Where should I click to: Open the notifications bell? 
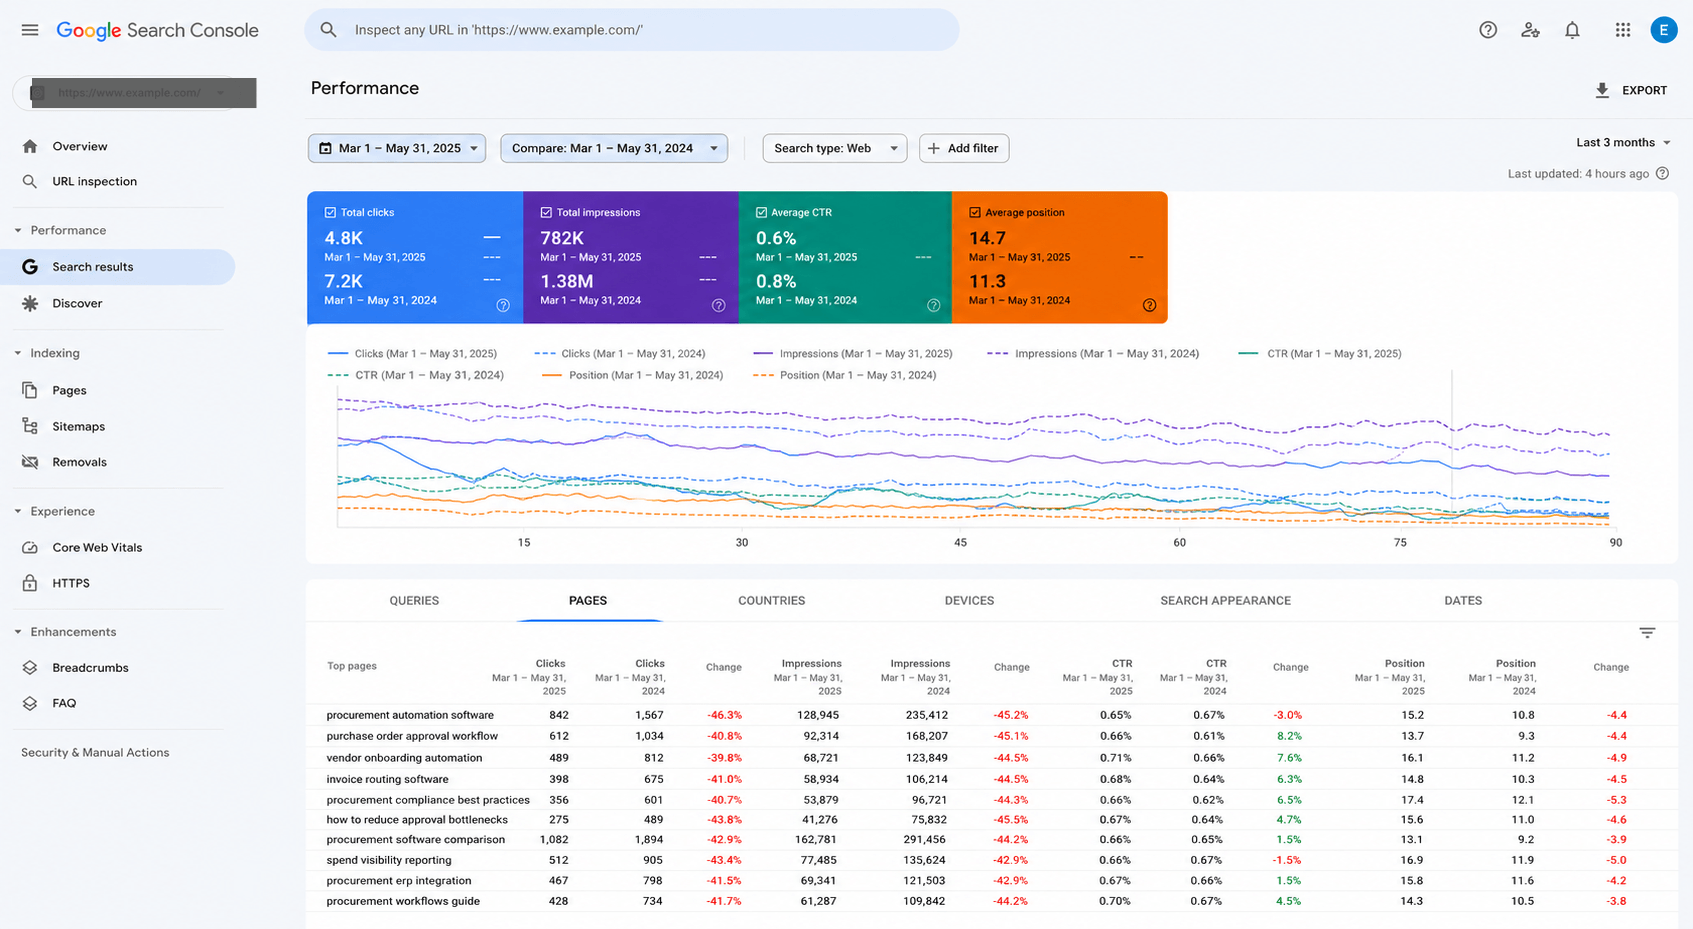(x=1572, y=30)
